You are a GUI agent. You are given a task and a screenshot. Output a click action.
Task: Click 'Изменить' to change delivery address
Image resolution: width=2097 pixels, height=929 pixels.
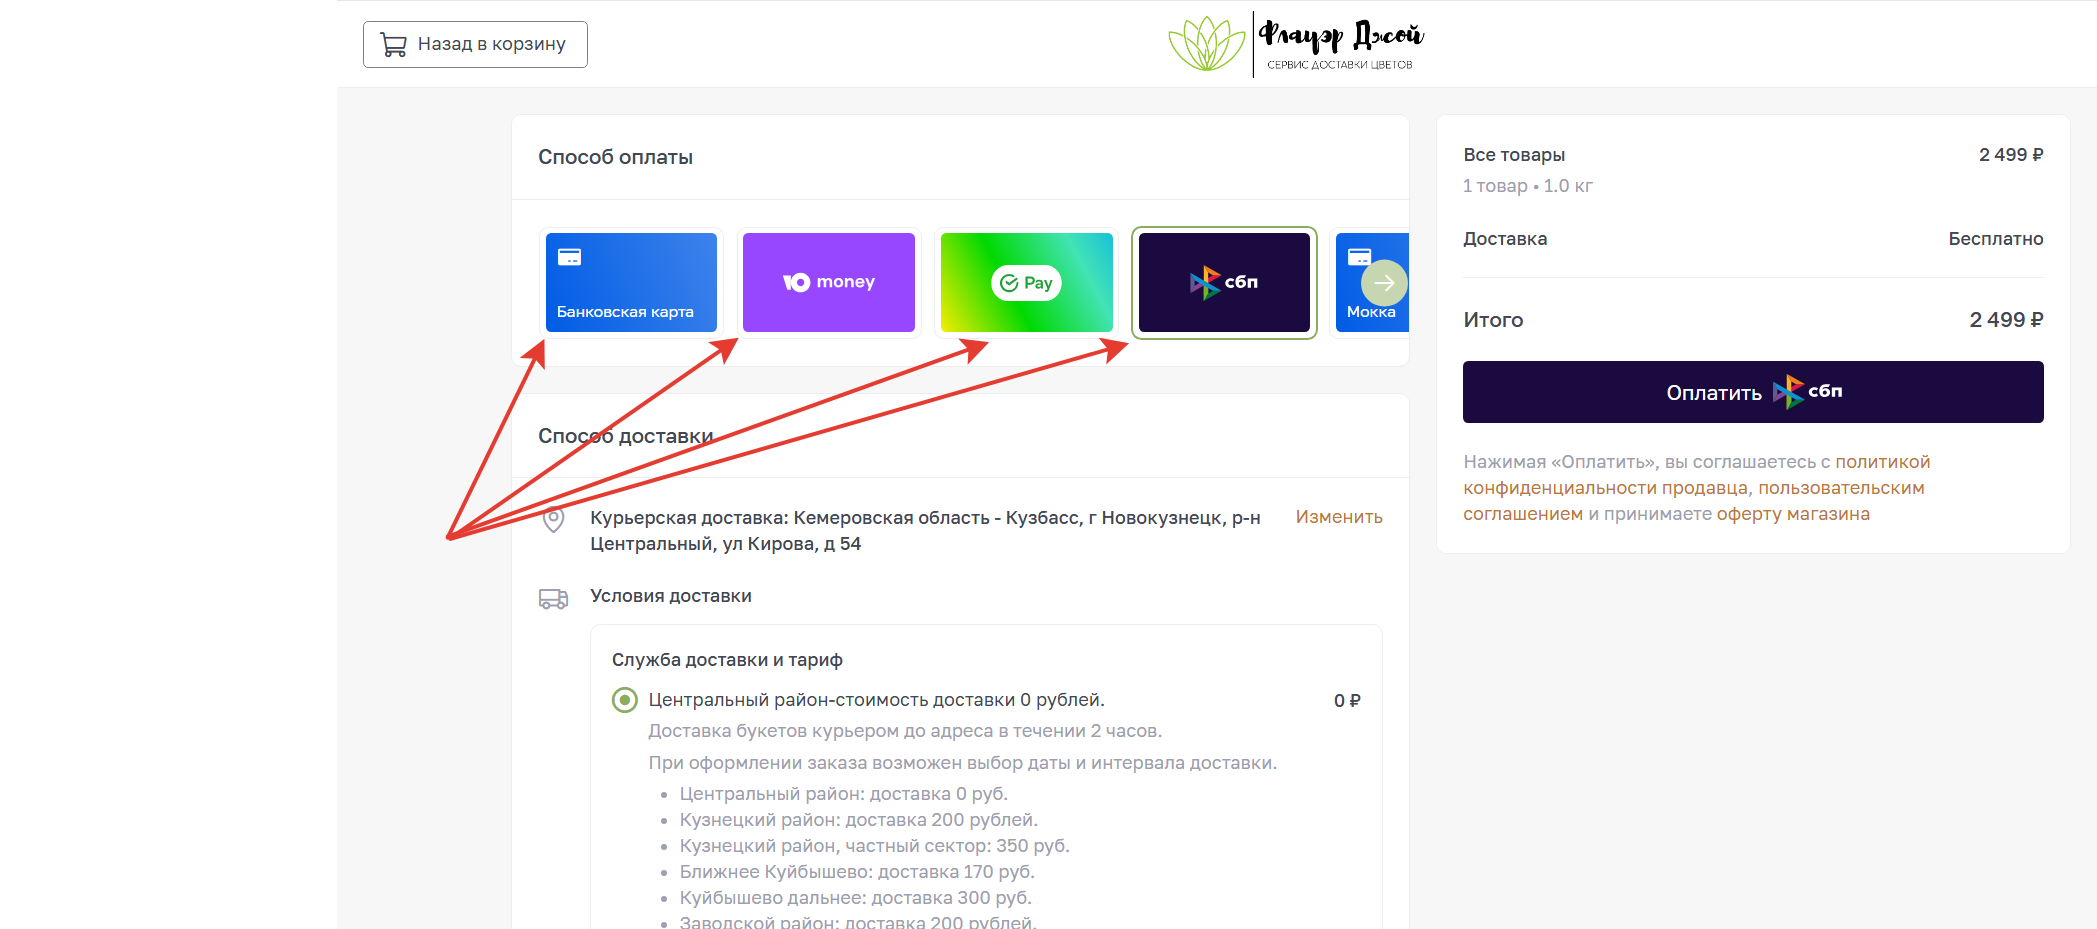pyautogui.click(x=1339, y=517)
